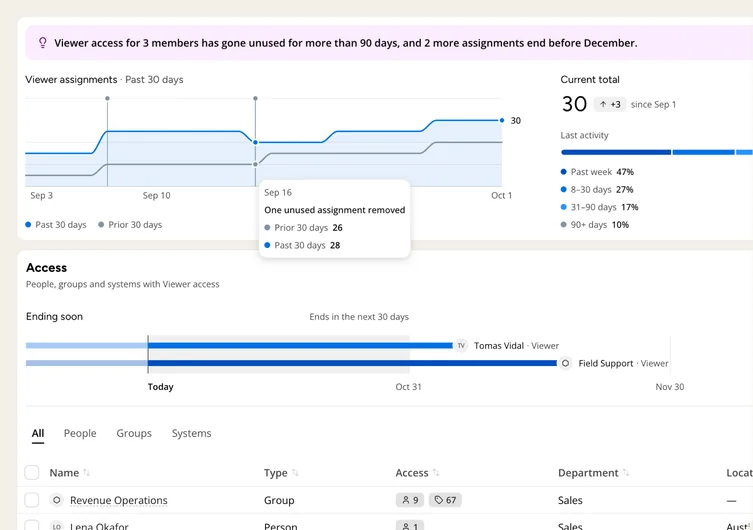Tick the select-all checkbox in table header
Screen dimensions: 753x530
tap(32, 472)
